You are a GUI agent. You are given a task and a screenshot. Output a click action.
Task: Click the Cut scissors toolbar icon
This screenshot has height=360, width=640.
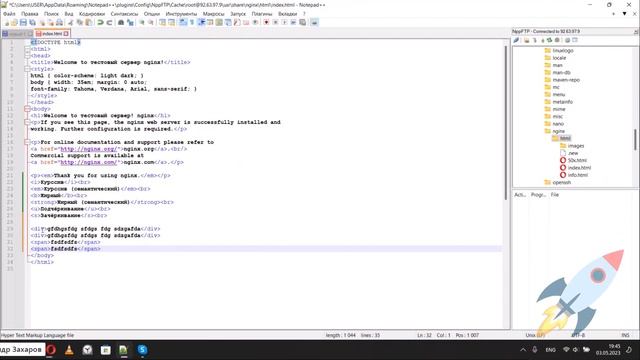(x=70, y=22)
